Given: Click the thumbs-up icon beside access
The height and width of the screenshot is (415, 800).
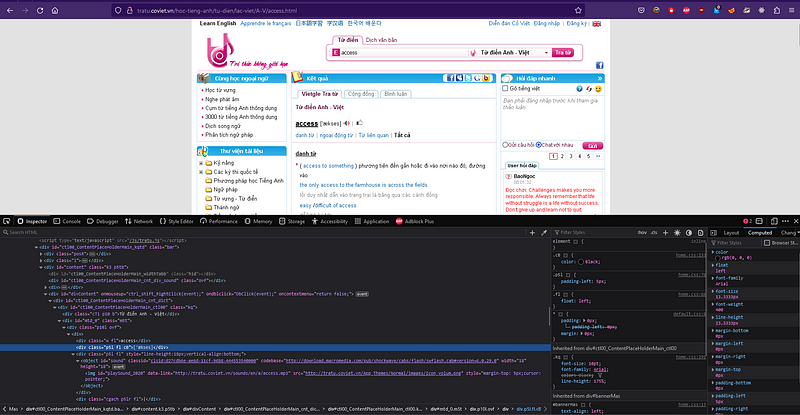Looking at the screenshot, I should pyautogui.click(x=359, y=123).
